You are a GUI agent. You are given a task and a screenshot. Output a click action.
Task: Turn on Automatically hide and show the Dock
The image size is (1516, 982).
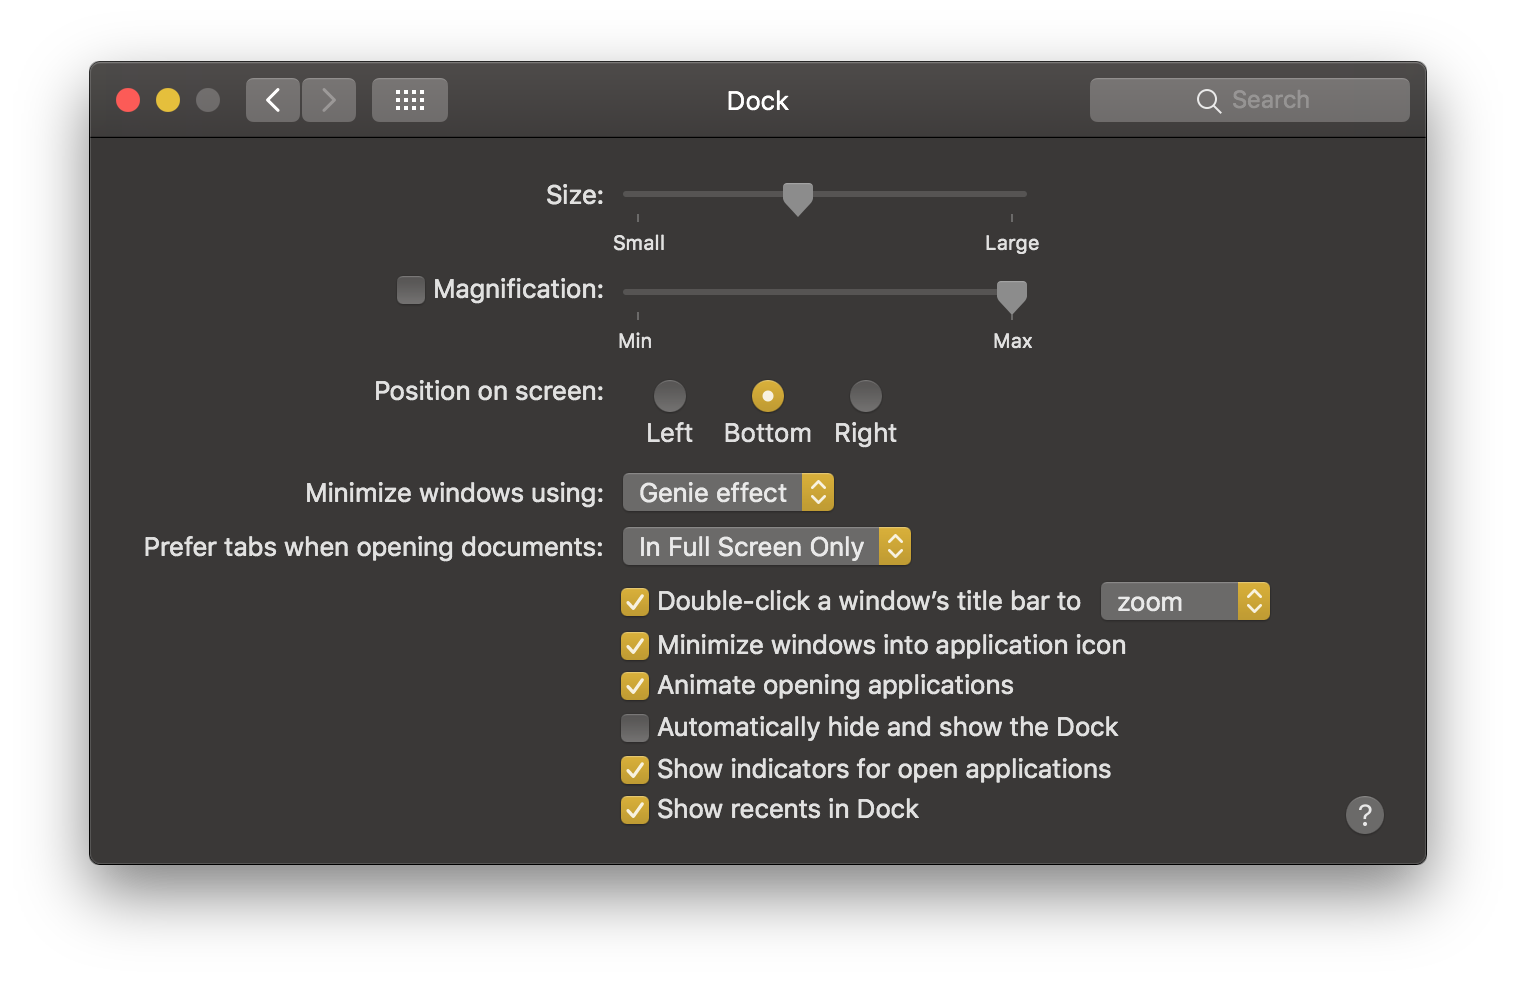coord(635,728)
